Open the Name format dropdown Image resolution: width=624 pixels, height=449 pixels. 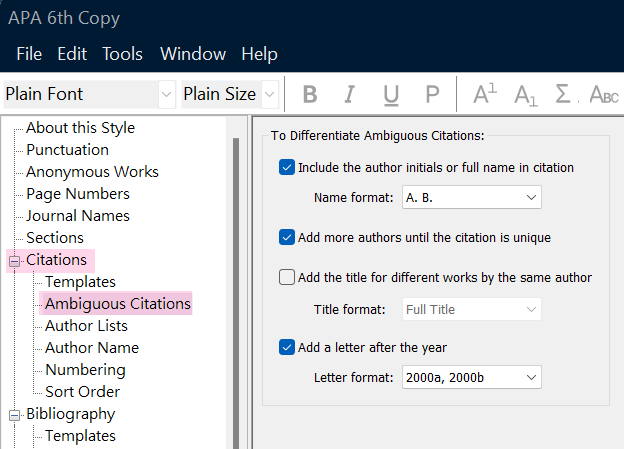pos(472,197)
